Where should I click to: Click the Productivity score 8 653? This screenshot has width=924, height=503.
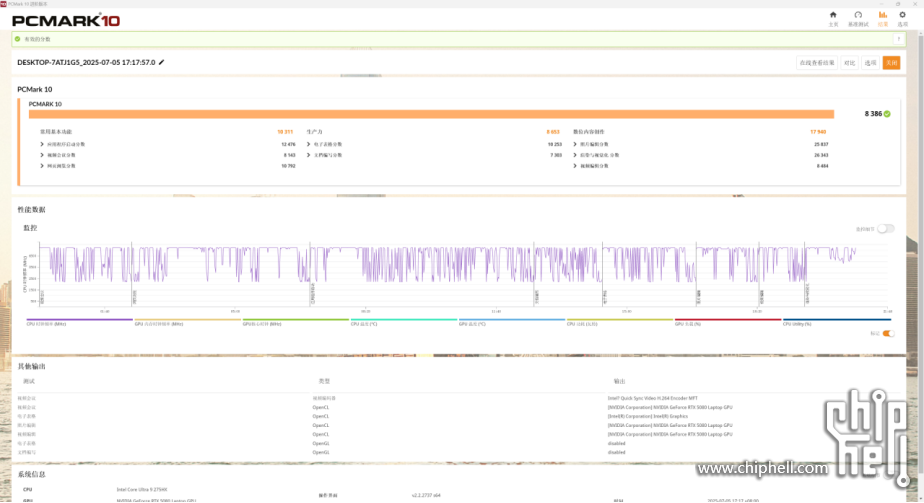coord(553,132)
